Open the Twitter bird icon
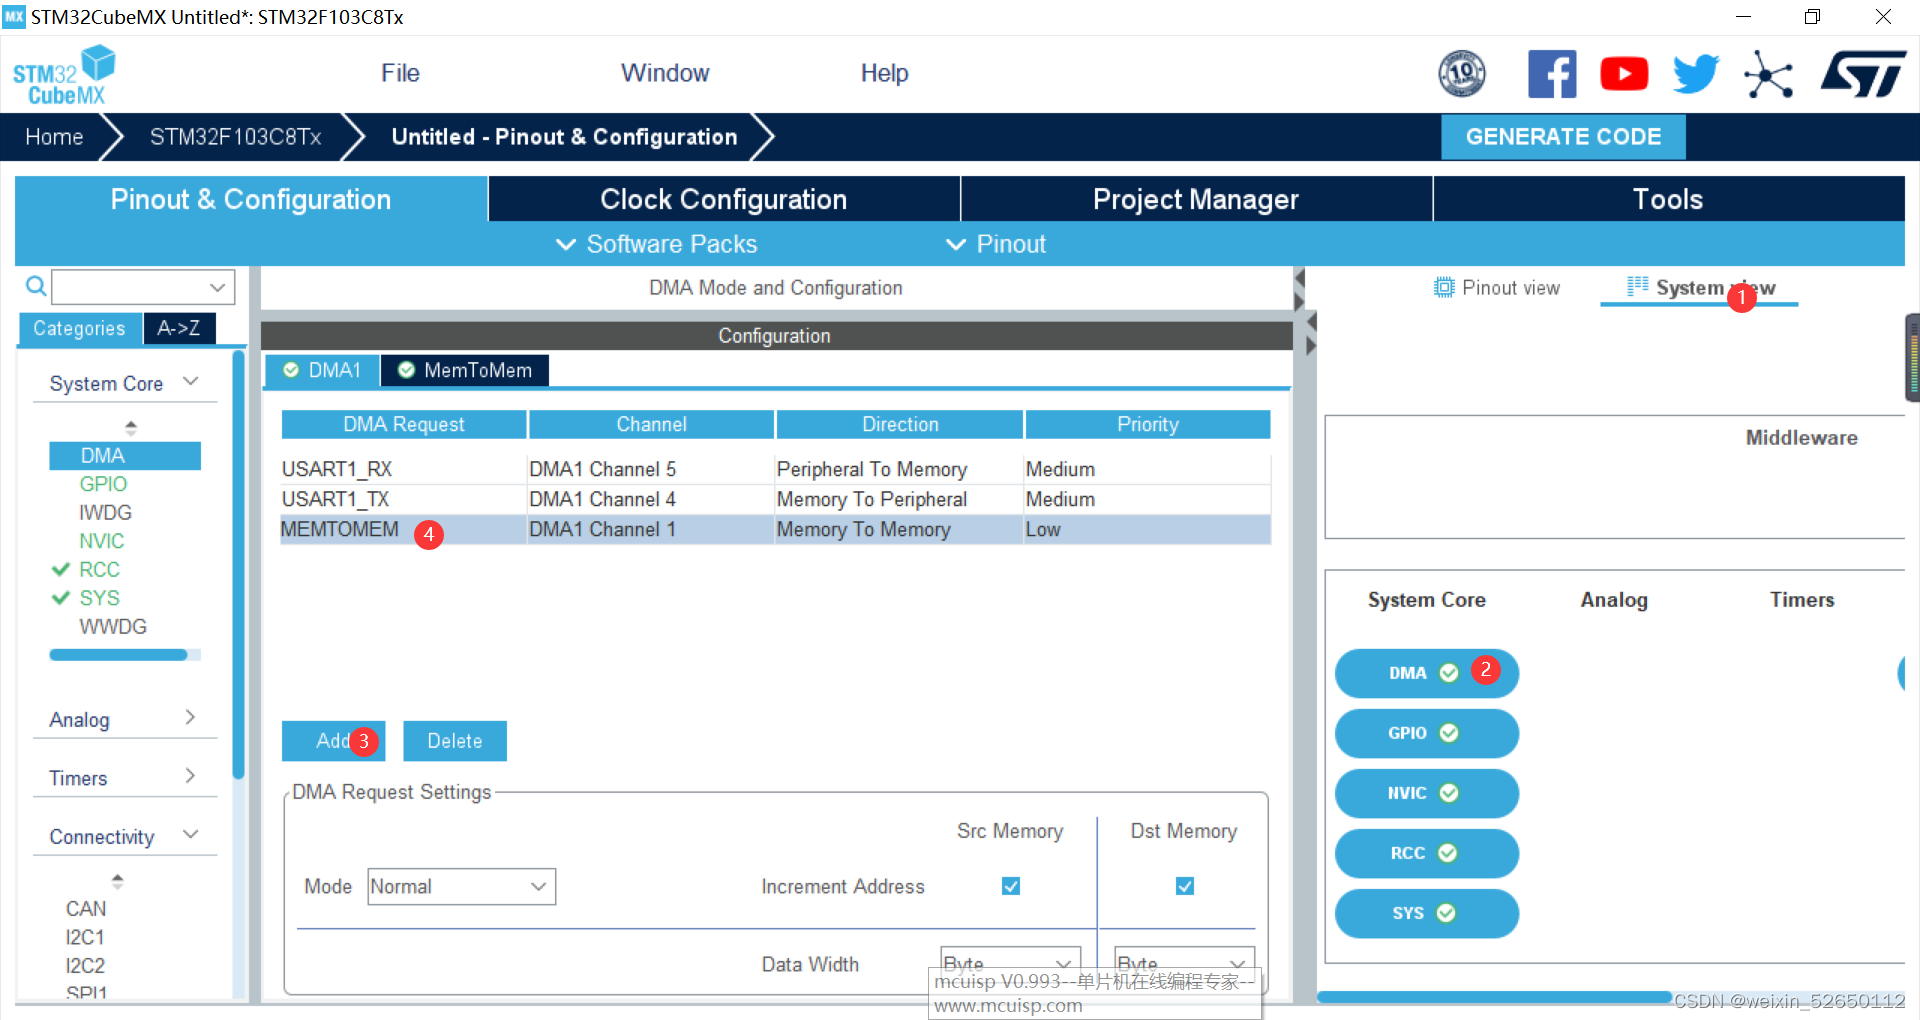This screenshot has width=1920, height=1020. coord(1696,74)
